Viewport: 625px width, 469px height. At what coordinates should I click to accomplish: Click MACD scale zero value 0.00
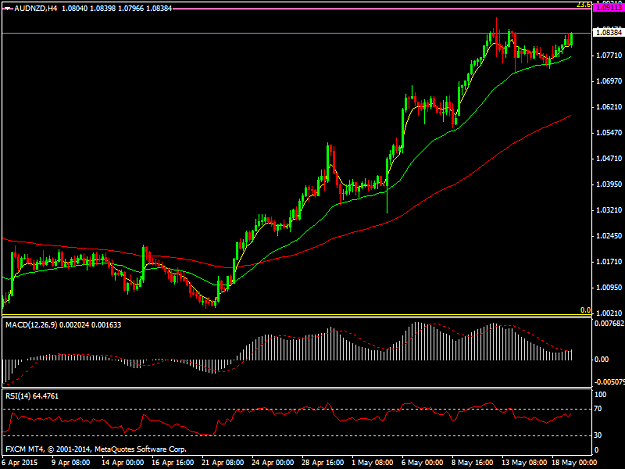pyautogui.click(x=601, y=359)
